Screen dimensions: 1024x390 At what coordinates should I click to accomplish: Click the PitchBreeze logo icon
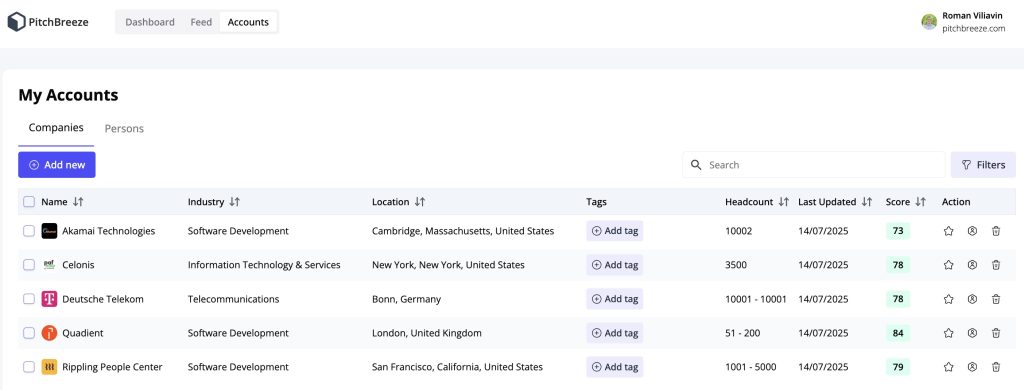coord(16,22)
